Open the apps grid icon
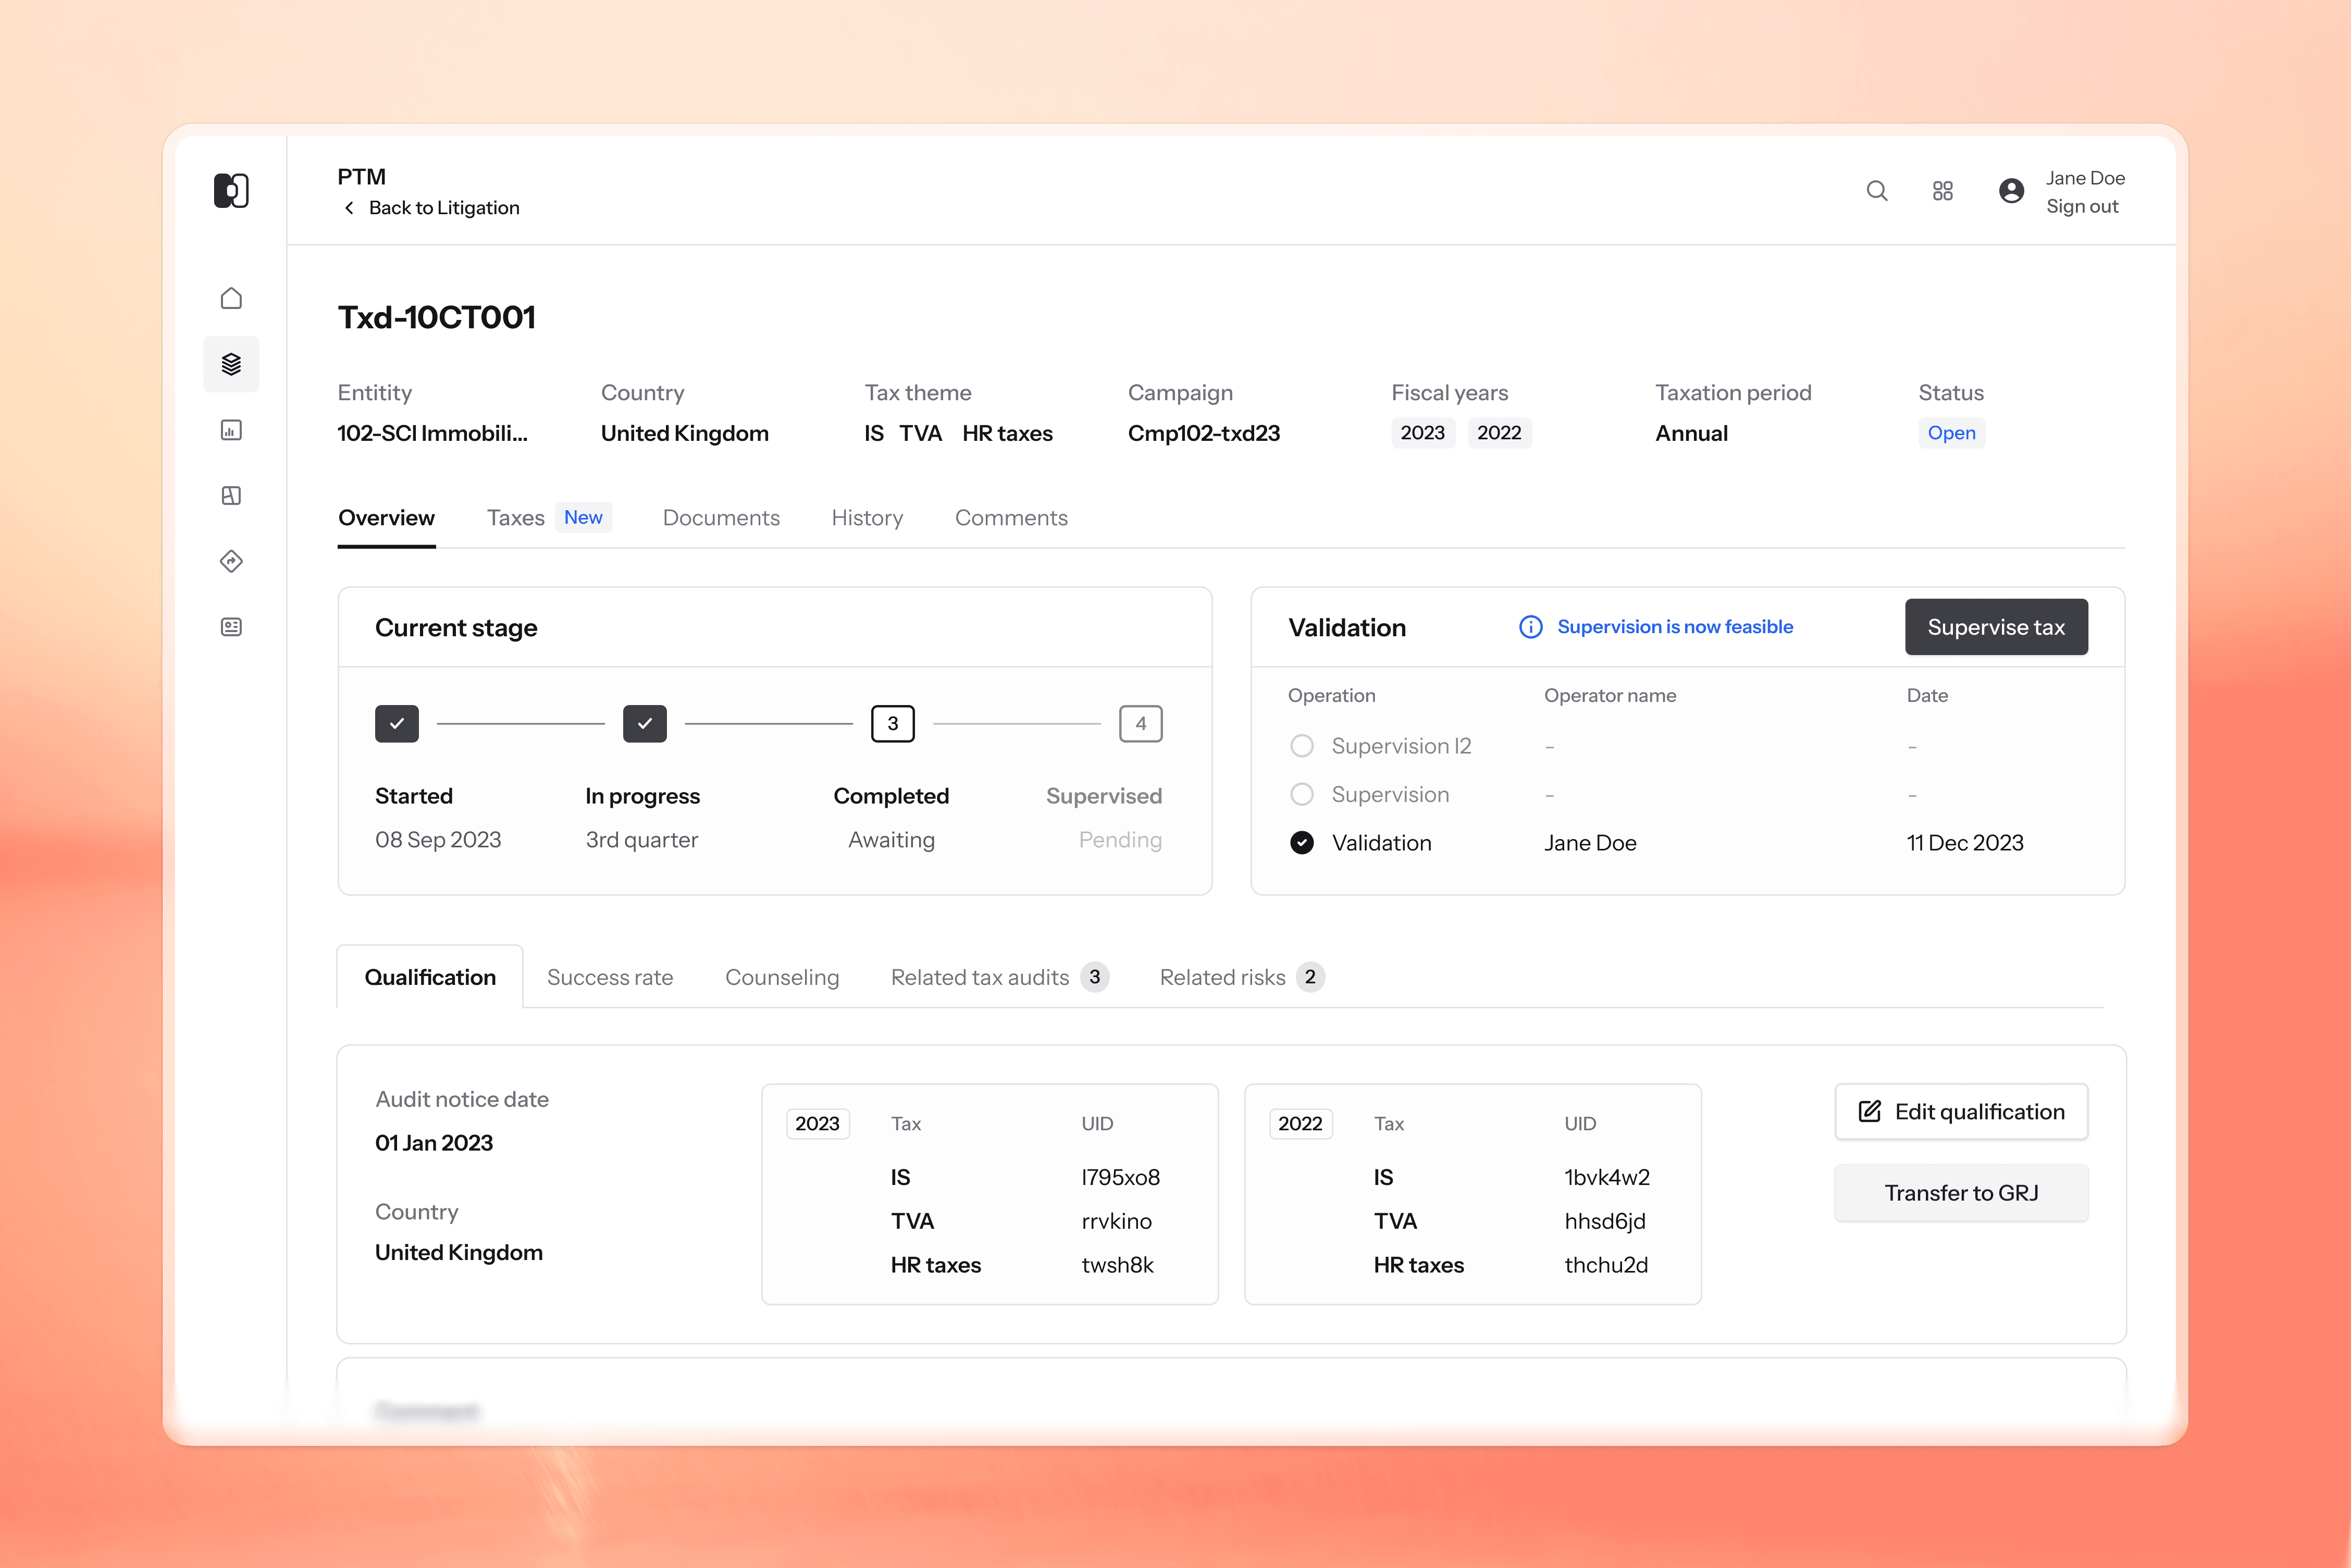This screenshot has width=2351, height=1568. (x=1942, y=191)
